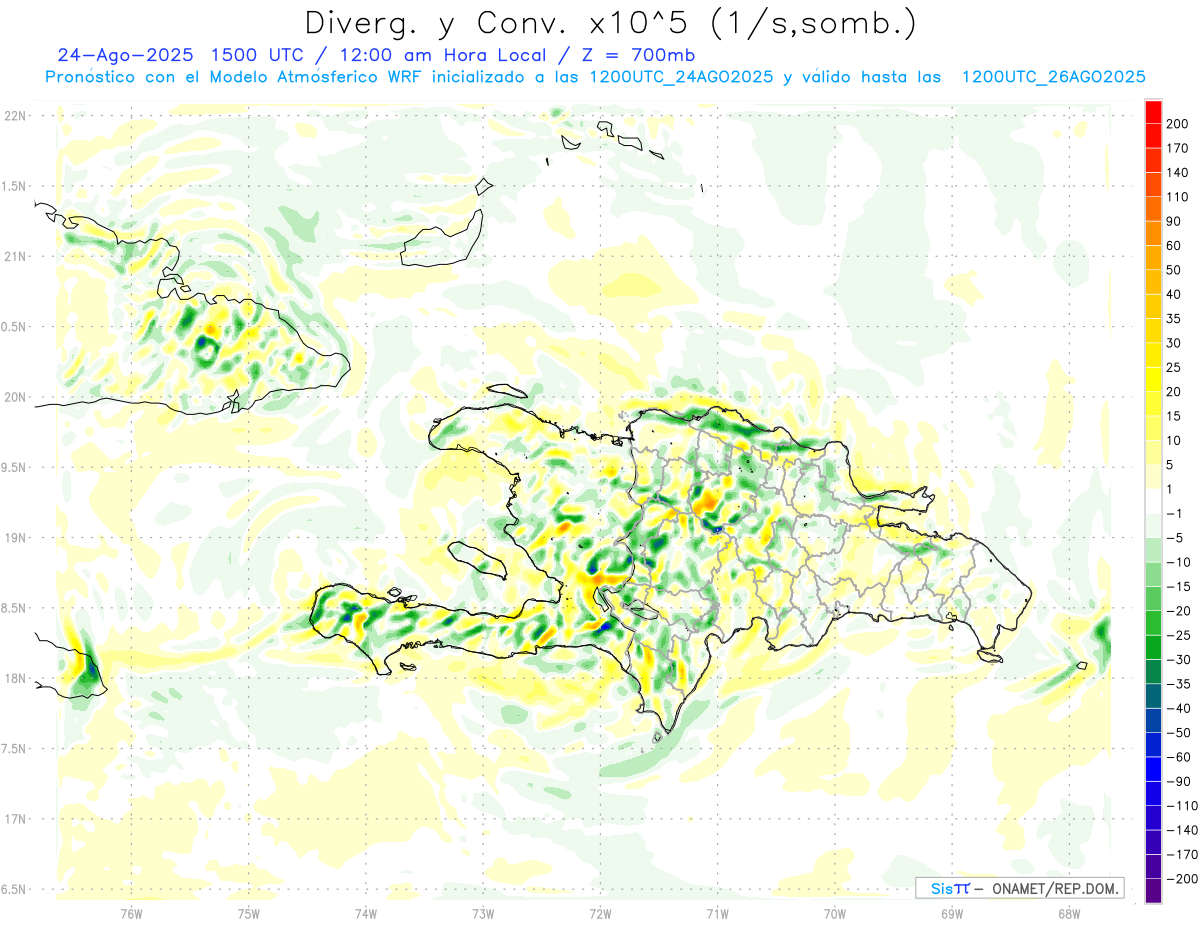Viewport: 1200px width, 927px height.
Task: Click the white color bar segment between 1 and -1
Action: coord(1153,501)
